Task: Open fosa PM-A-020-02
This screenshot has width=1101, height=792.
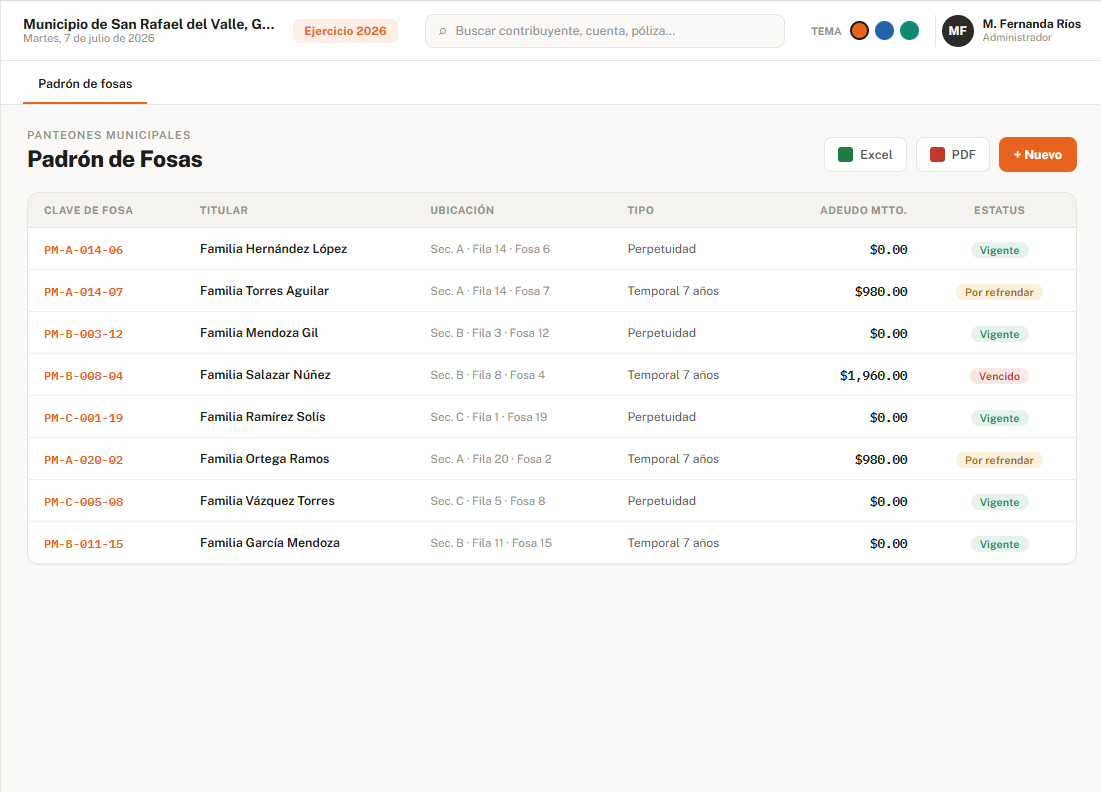Action: click(x=84, y=461)
